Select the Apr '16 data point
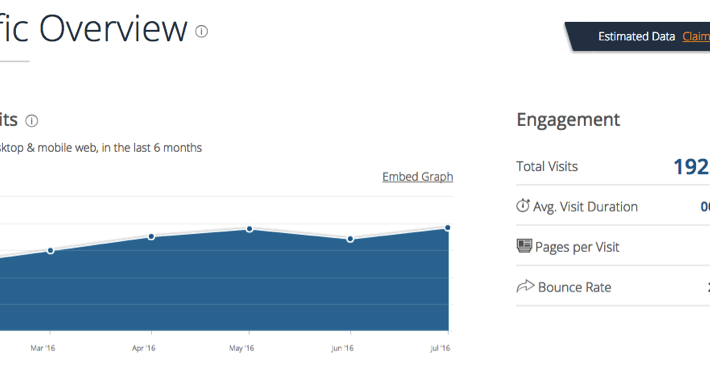The image size is (710, 368). point(151,237)
